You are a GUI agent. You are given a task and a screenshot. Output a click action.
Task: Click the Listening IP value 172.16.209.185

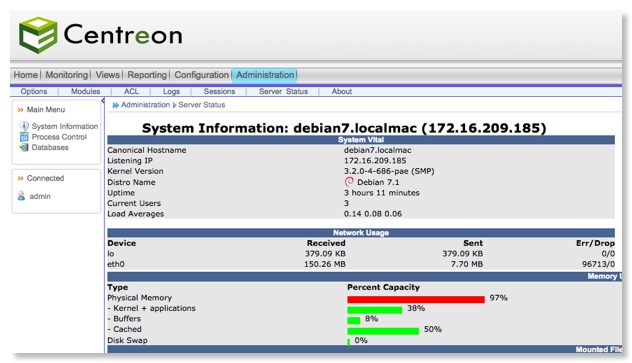click(375, 160)
